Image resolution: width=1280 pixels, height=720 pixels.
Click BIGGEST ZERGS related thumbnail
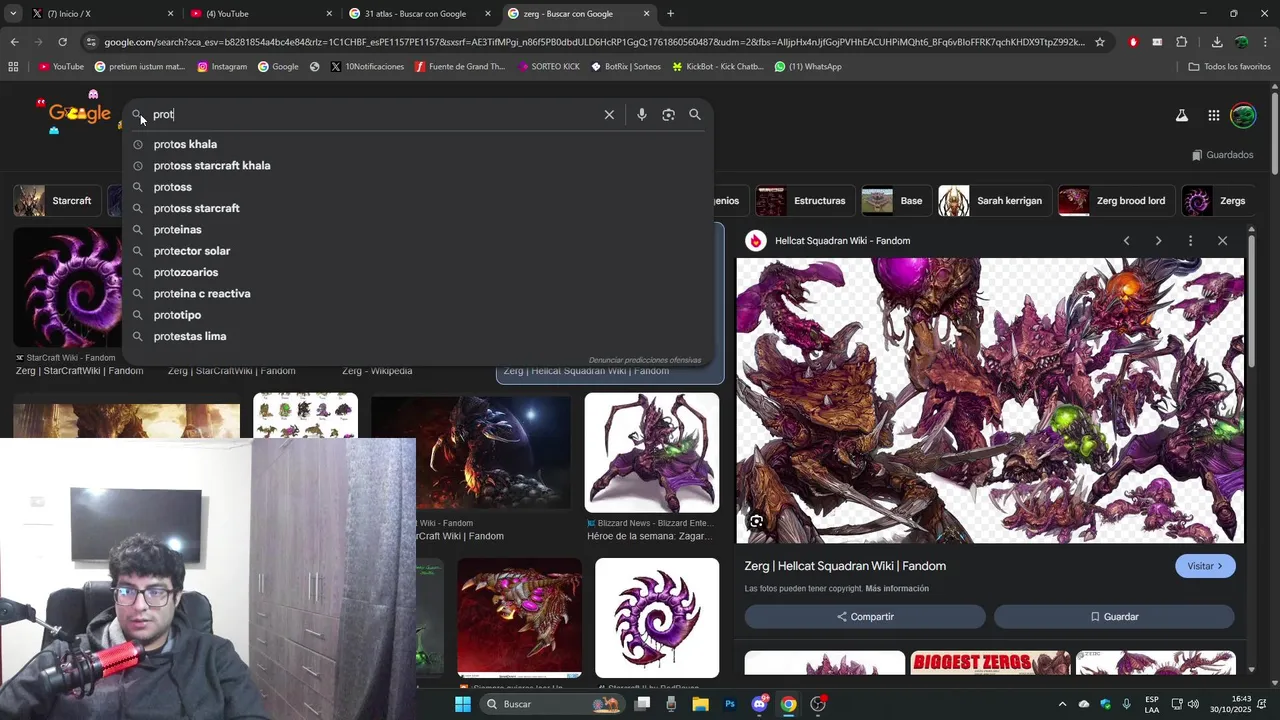point(990,663)
